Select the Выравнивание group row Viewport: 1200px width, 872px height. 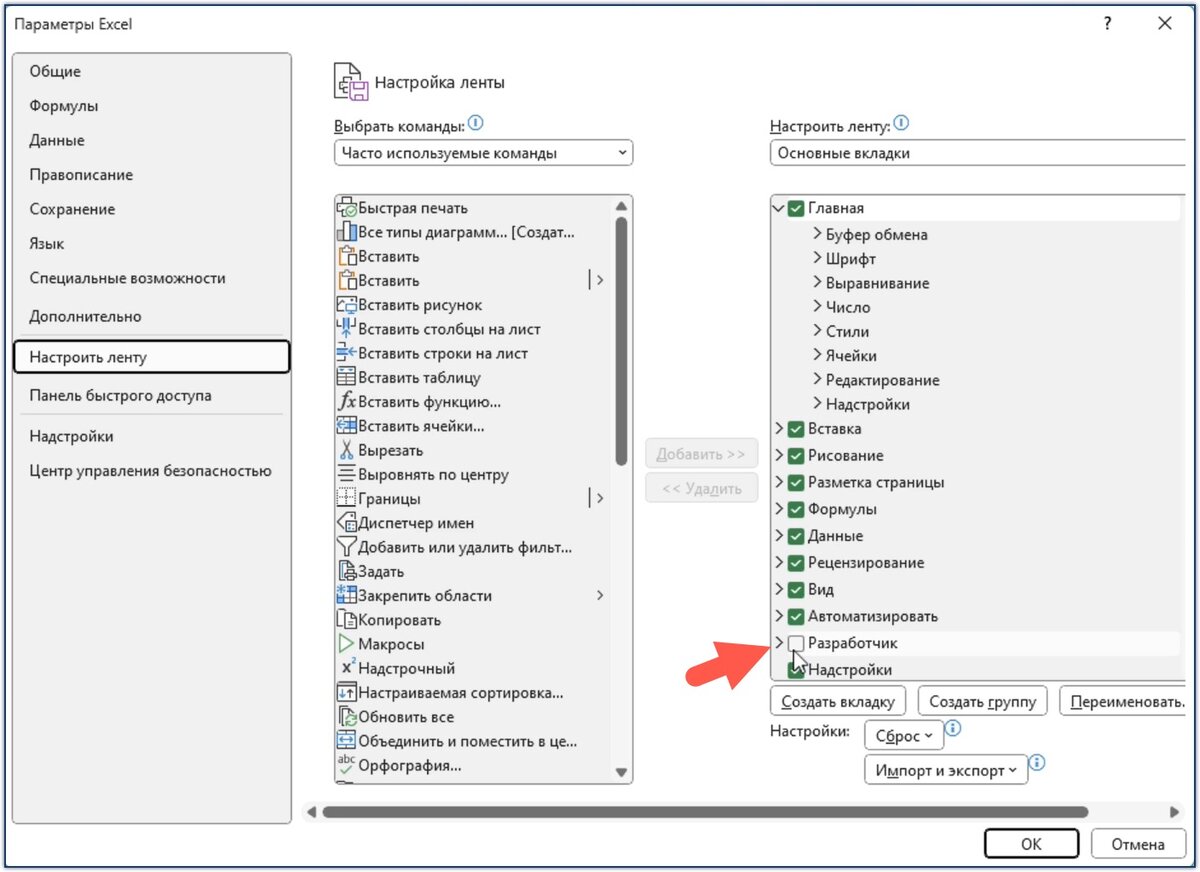[x=877, y=283]
